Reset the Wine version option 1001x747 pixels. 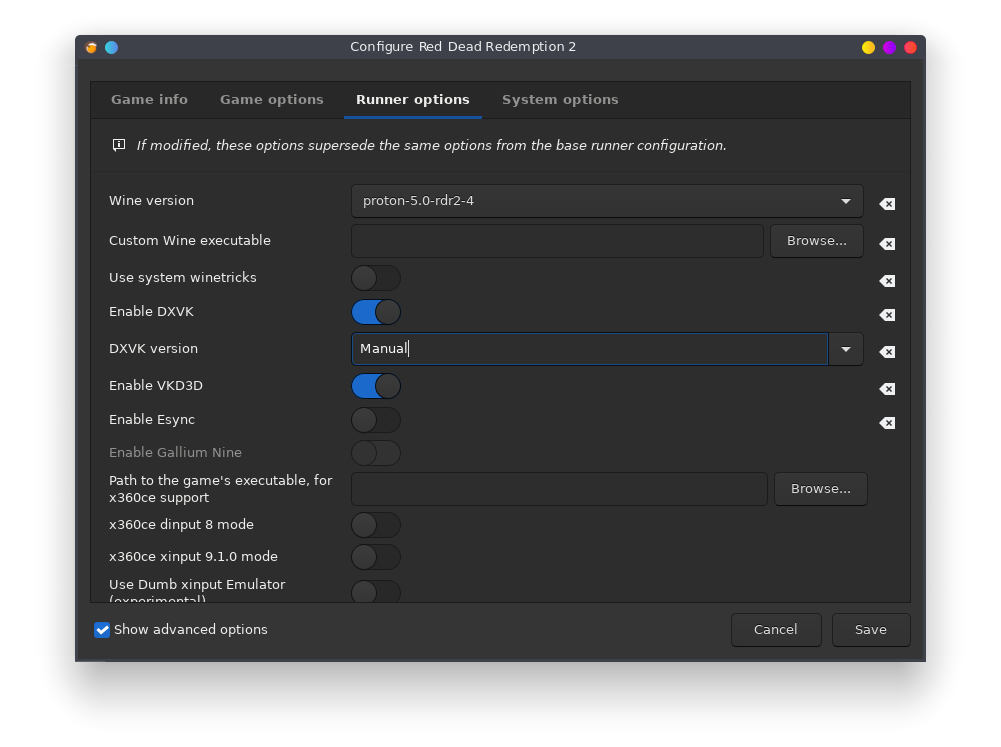tap(887, 204)
